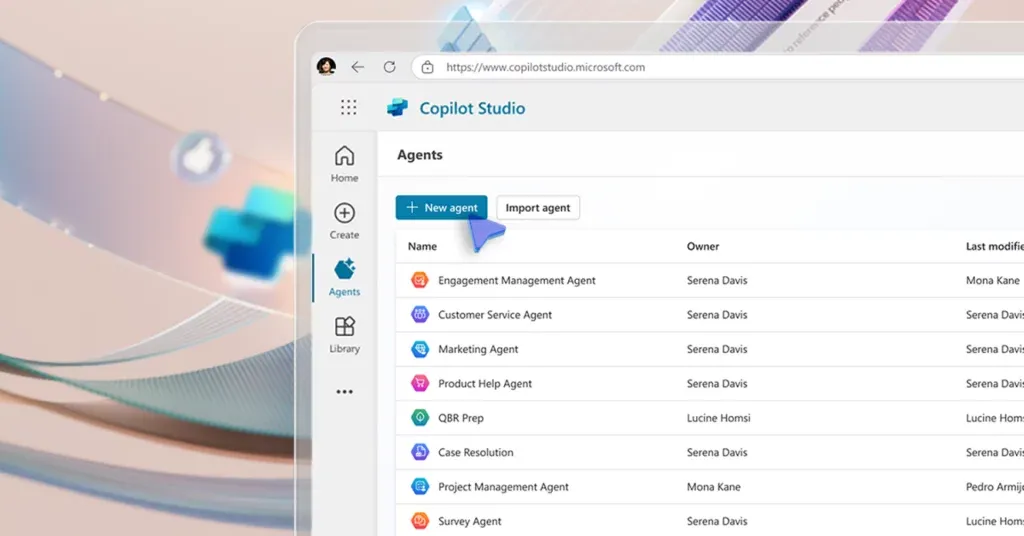Viewport: 1024px width, 536px height.
Task: Click the browser profile avatar
Action: (x=327, y=67)
